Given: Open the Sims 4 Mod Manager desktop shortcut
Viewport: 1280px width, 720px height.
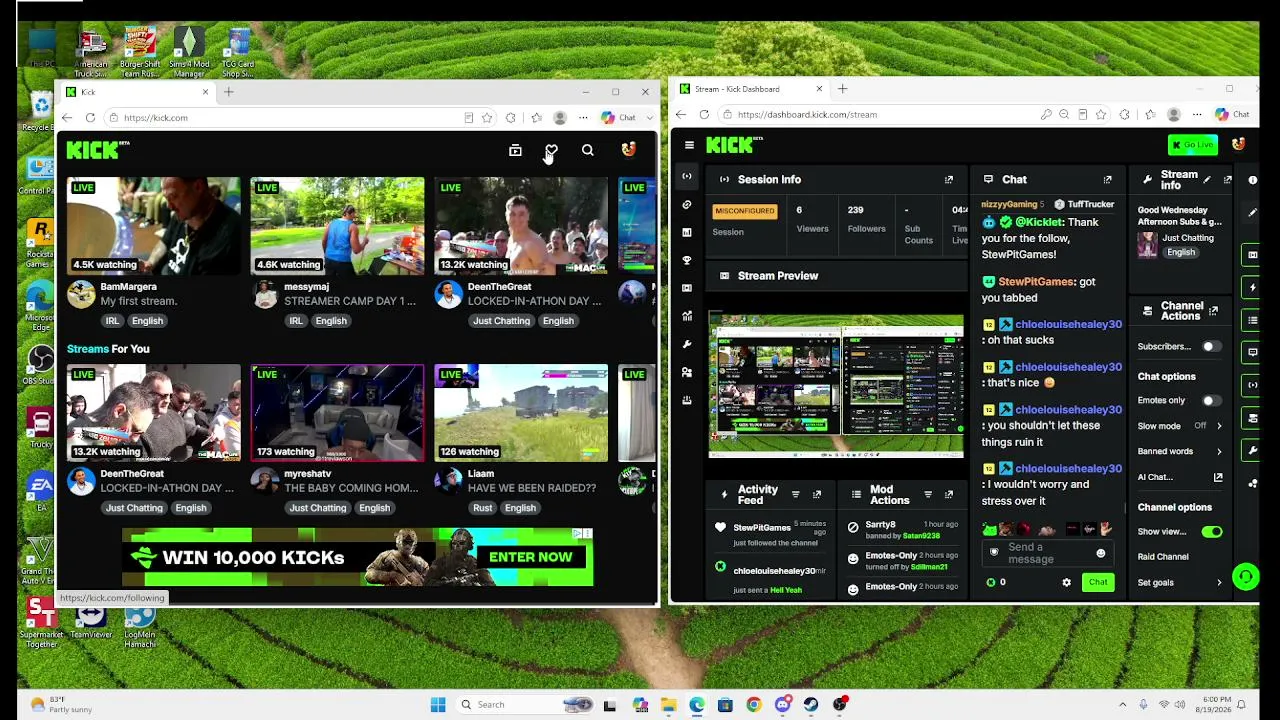Looking at the screenshot, I should point(188,53).
